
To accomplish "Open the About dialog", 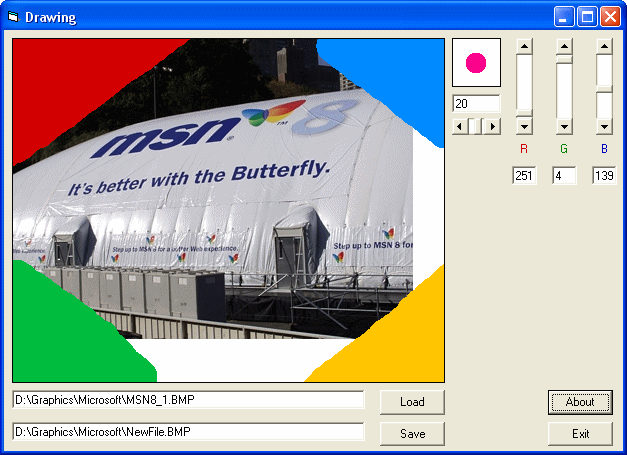I will (x=580, y=402).
